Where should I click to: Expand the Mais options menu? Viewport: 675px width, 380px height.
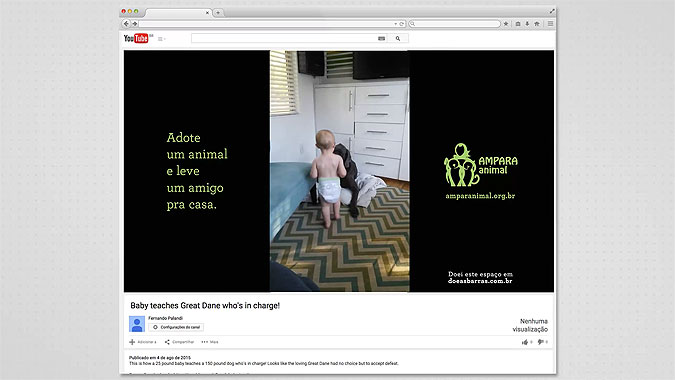coord(210,342)
